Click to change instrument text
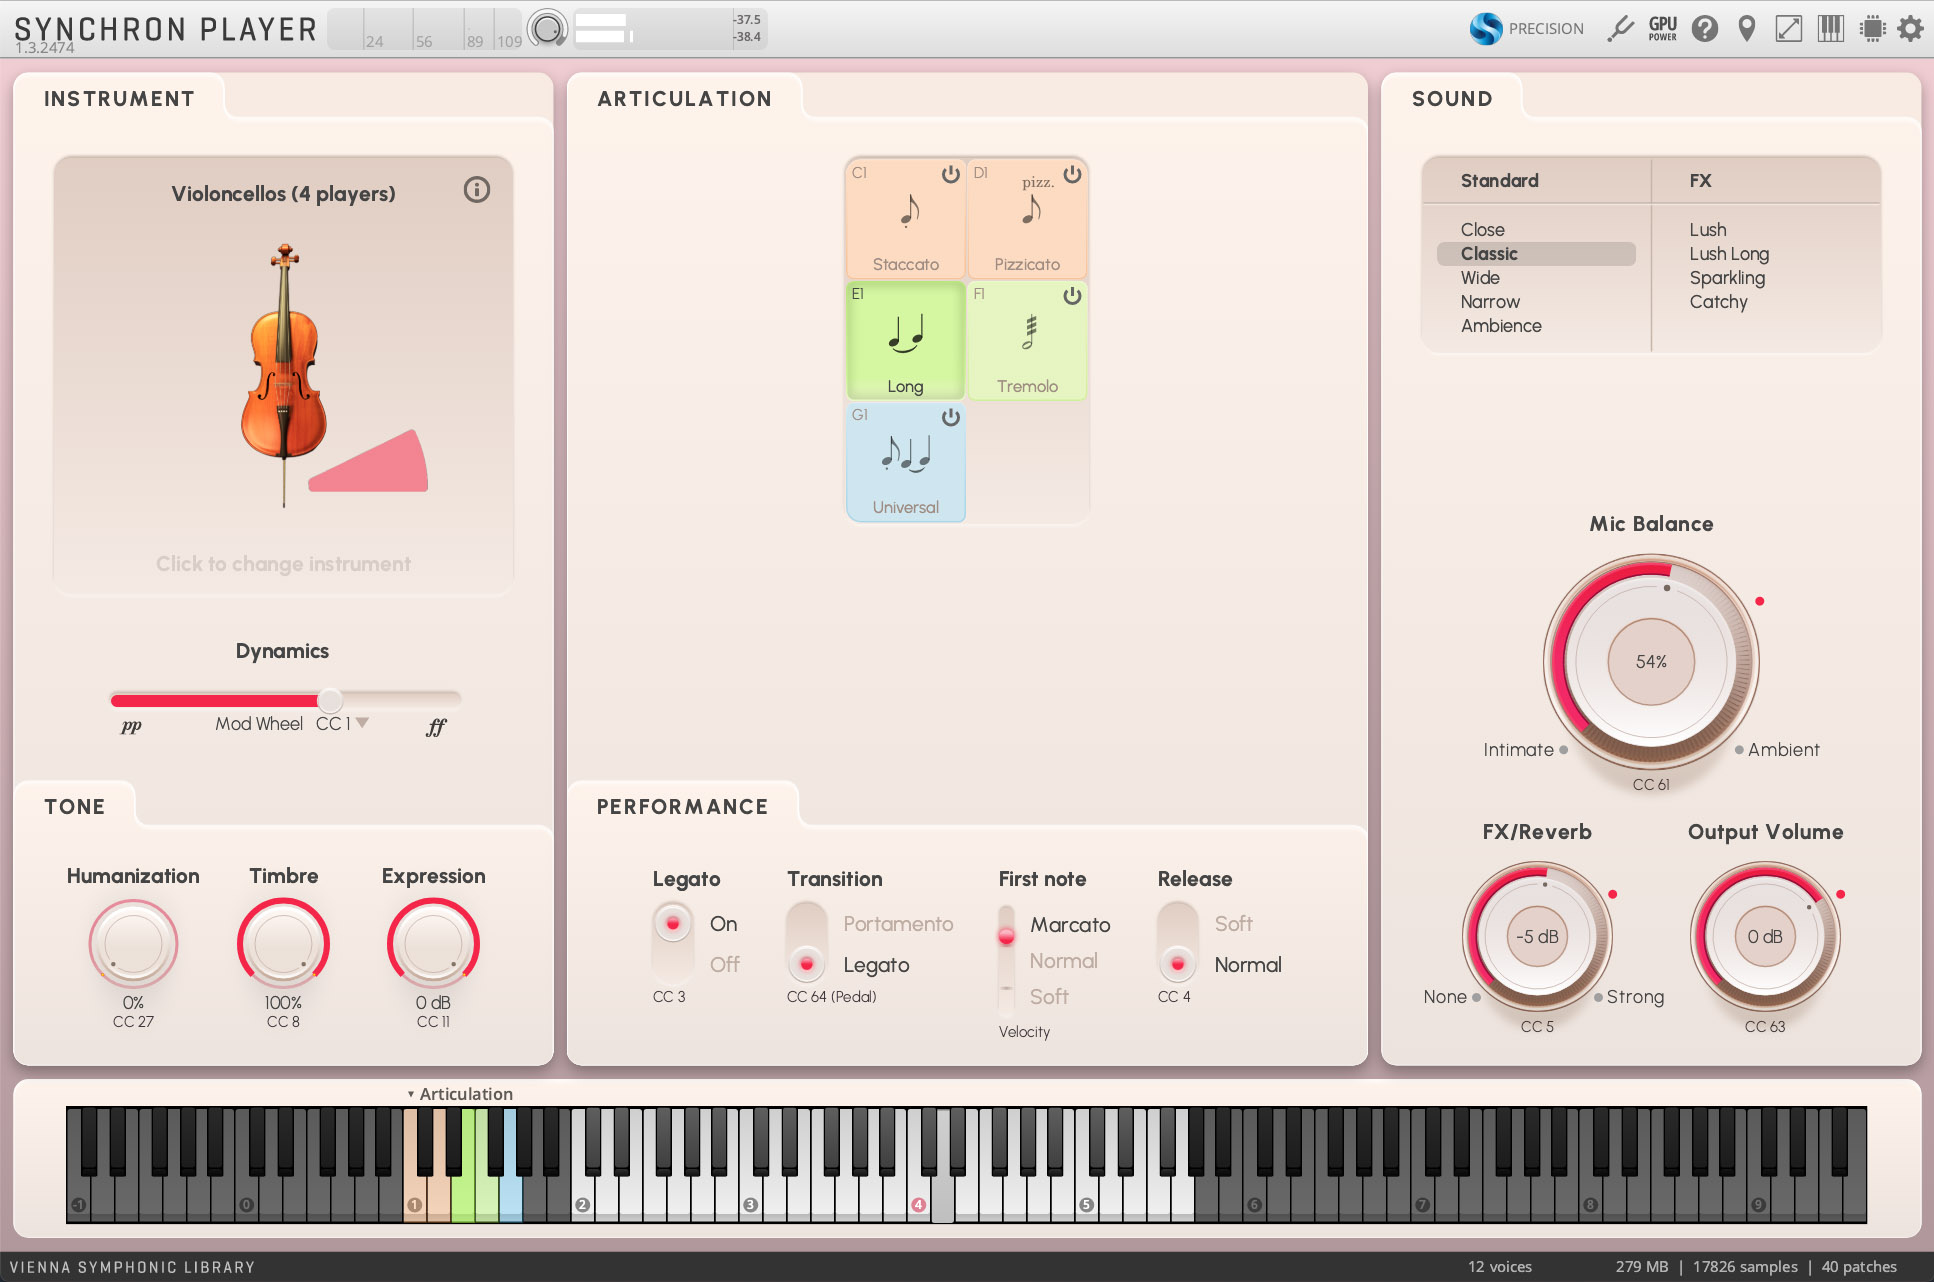Image resolution: width=1934 pixels, height=1282 pixels. 283,564
